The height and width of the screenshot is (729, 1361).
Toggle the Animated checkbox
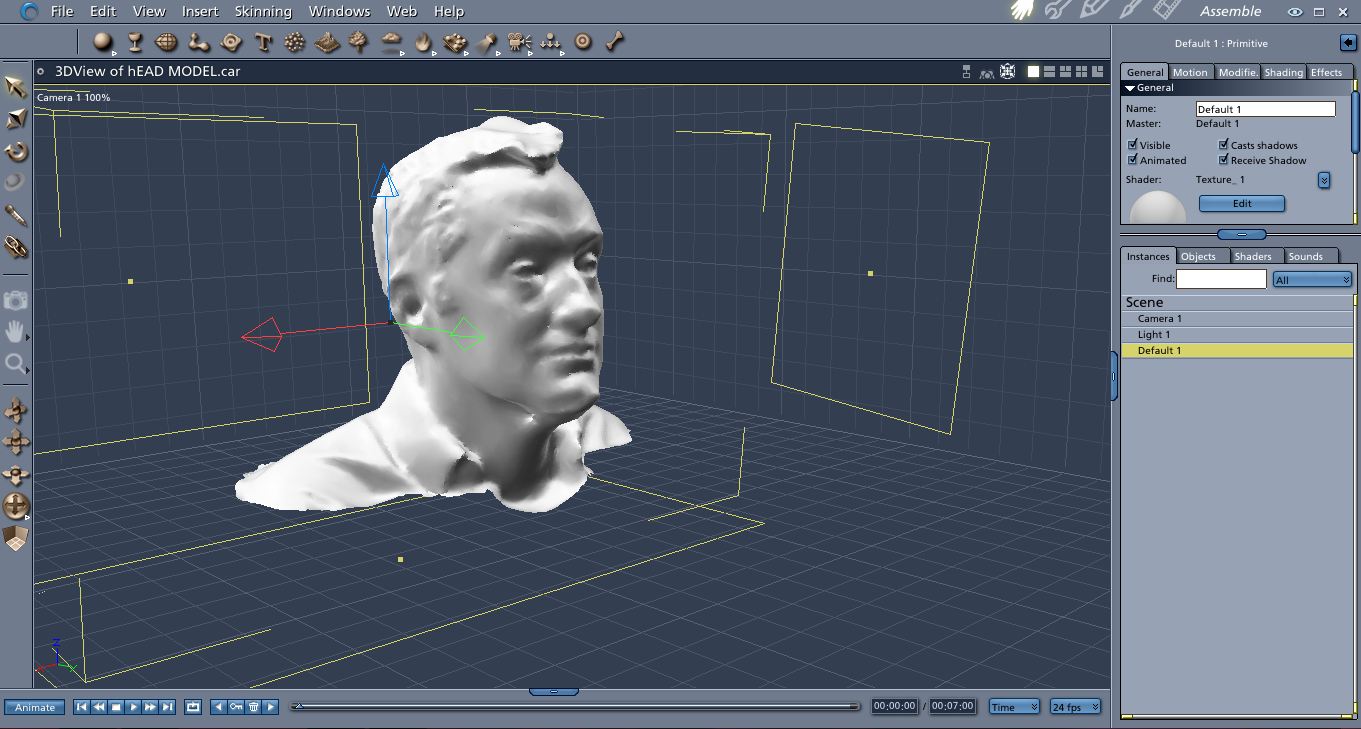click(x=1133, y=160)
